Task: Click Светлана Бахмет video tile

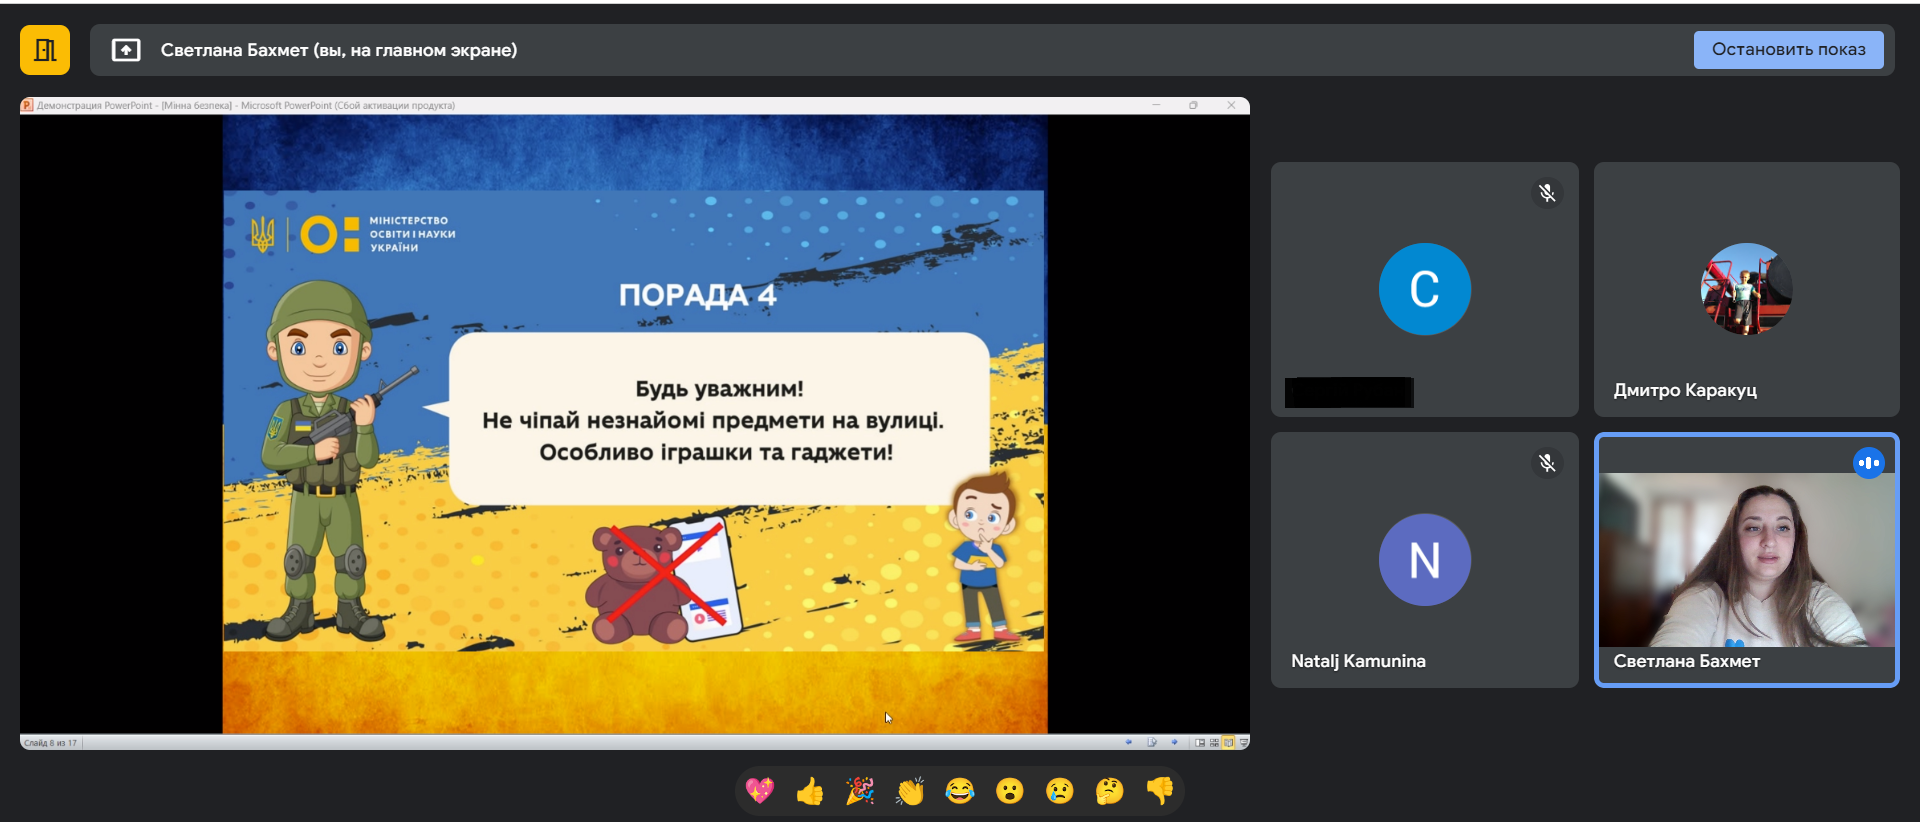Action: coord(1746,560)
